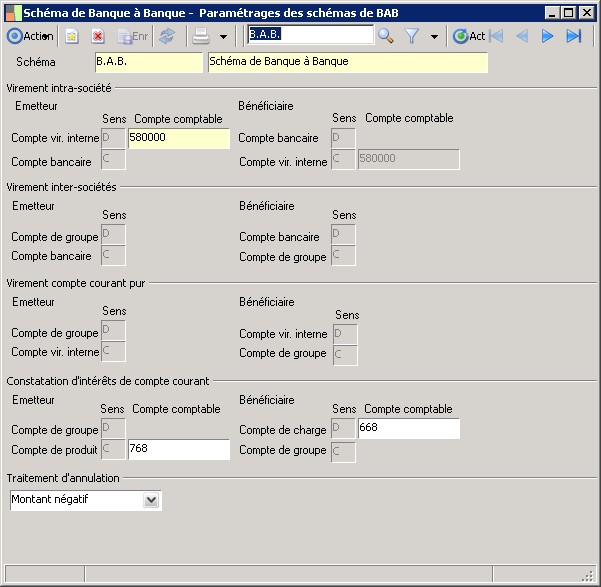Click the filter funnel icon
This screenshot has height=587, width=601.
coord(411,36)
